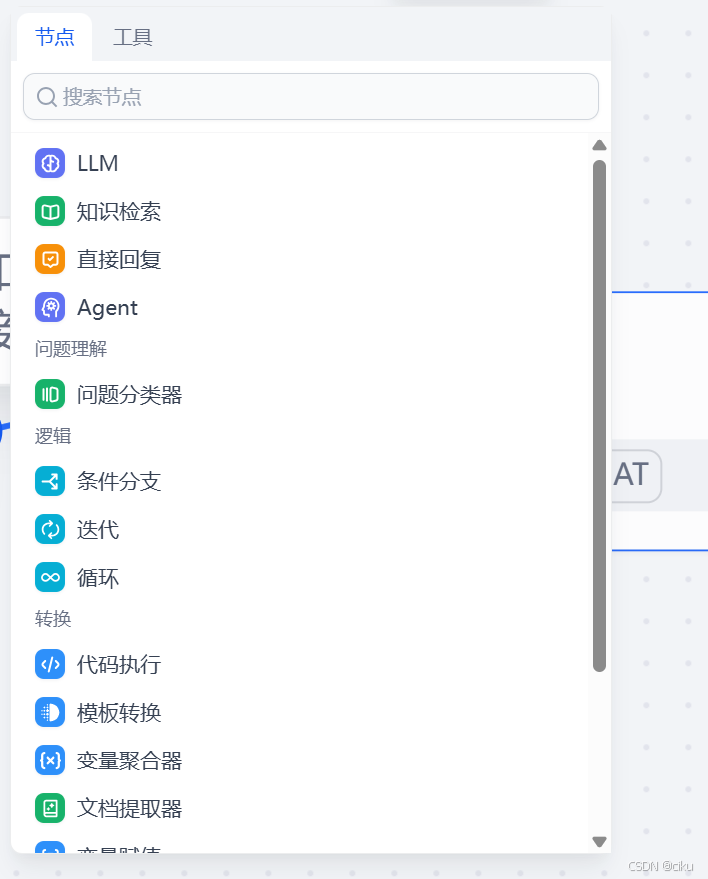This screenshot has height=879, width=708.
Task: Click the 条件分支 node icon
Action: click(x=50, y=481)
